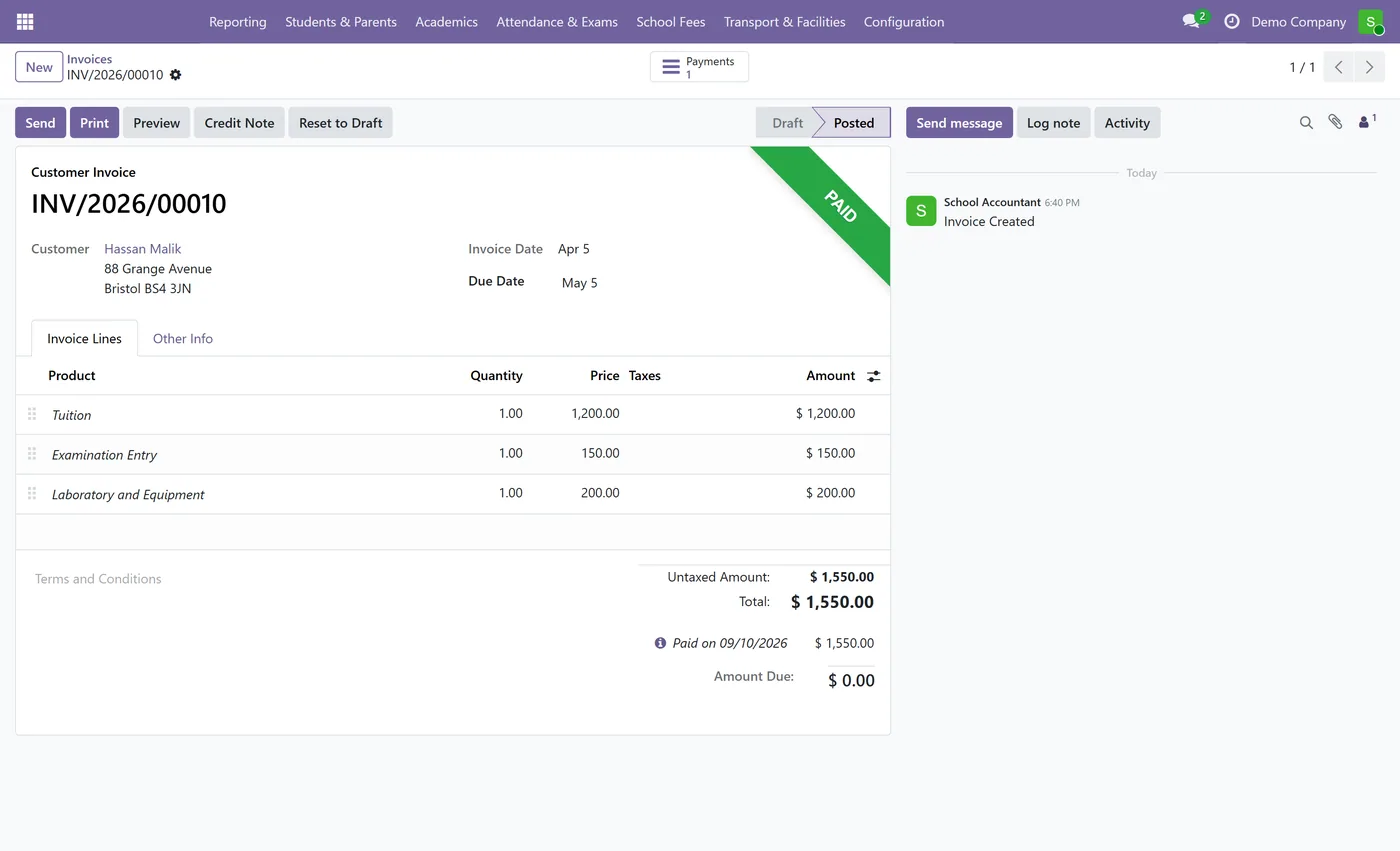This screenshot has width=1400, height=851.
Task: Click the Log note button
Action: pyautogui.click(x=1053, y=123)
